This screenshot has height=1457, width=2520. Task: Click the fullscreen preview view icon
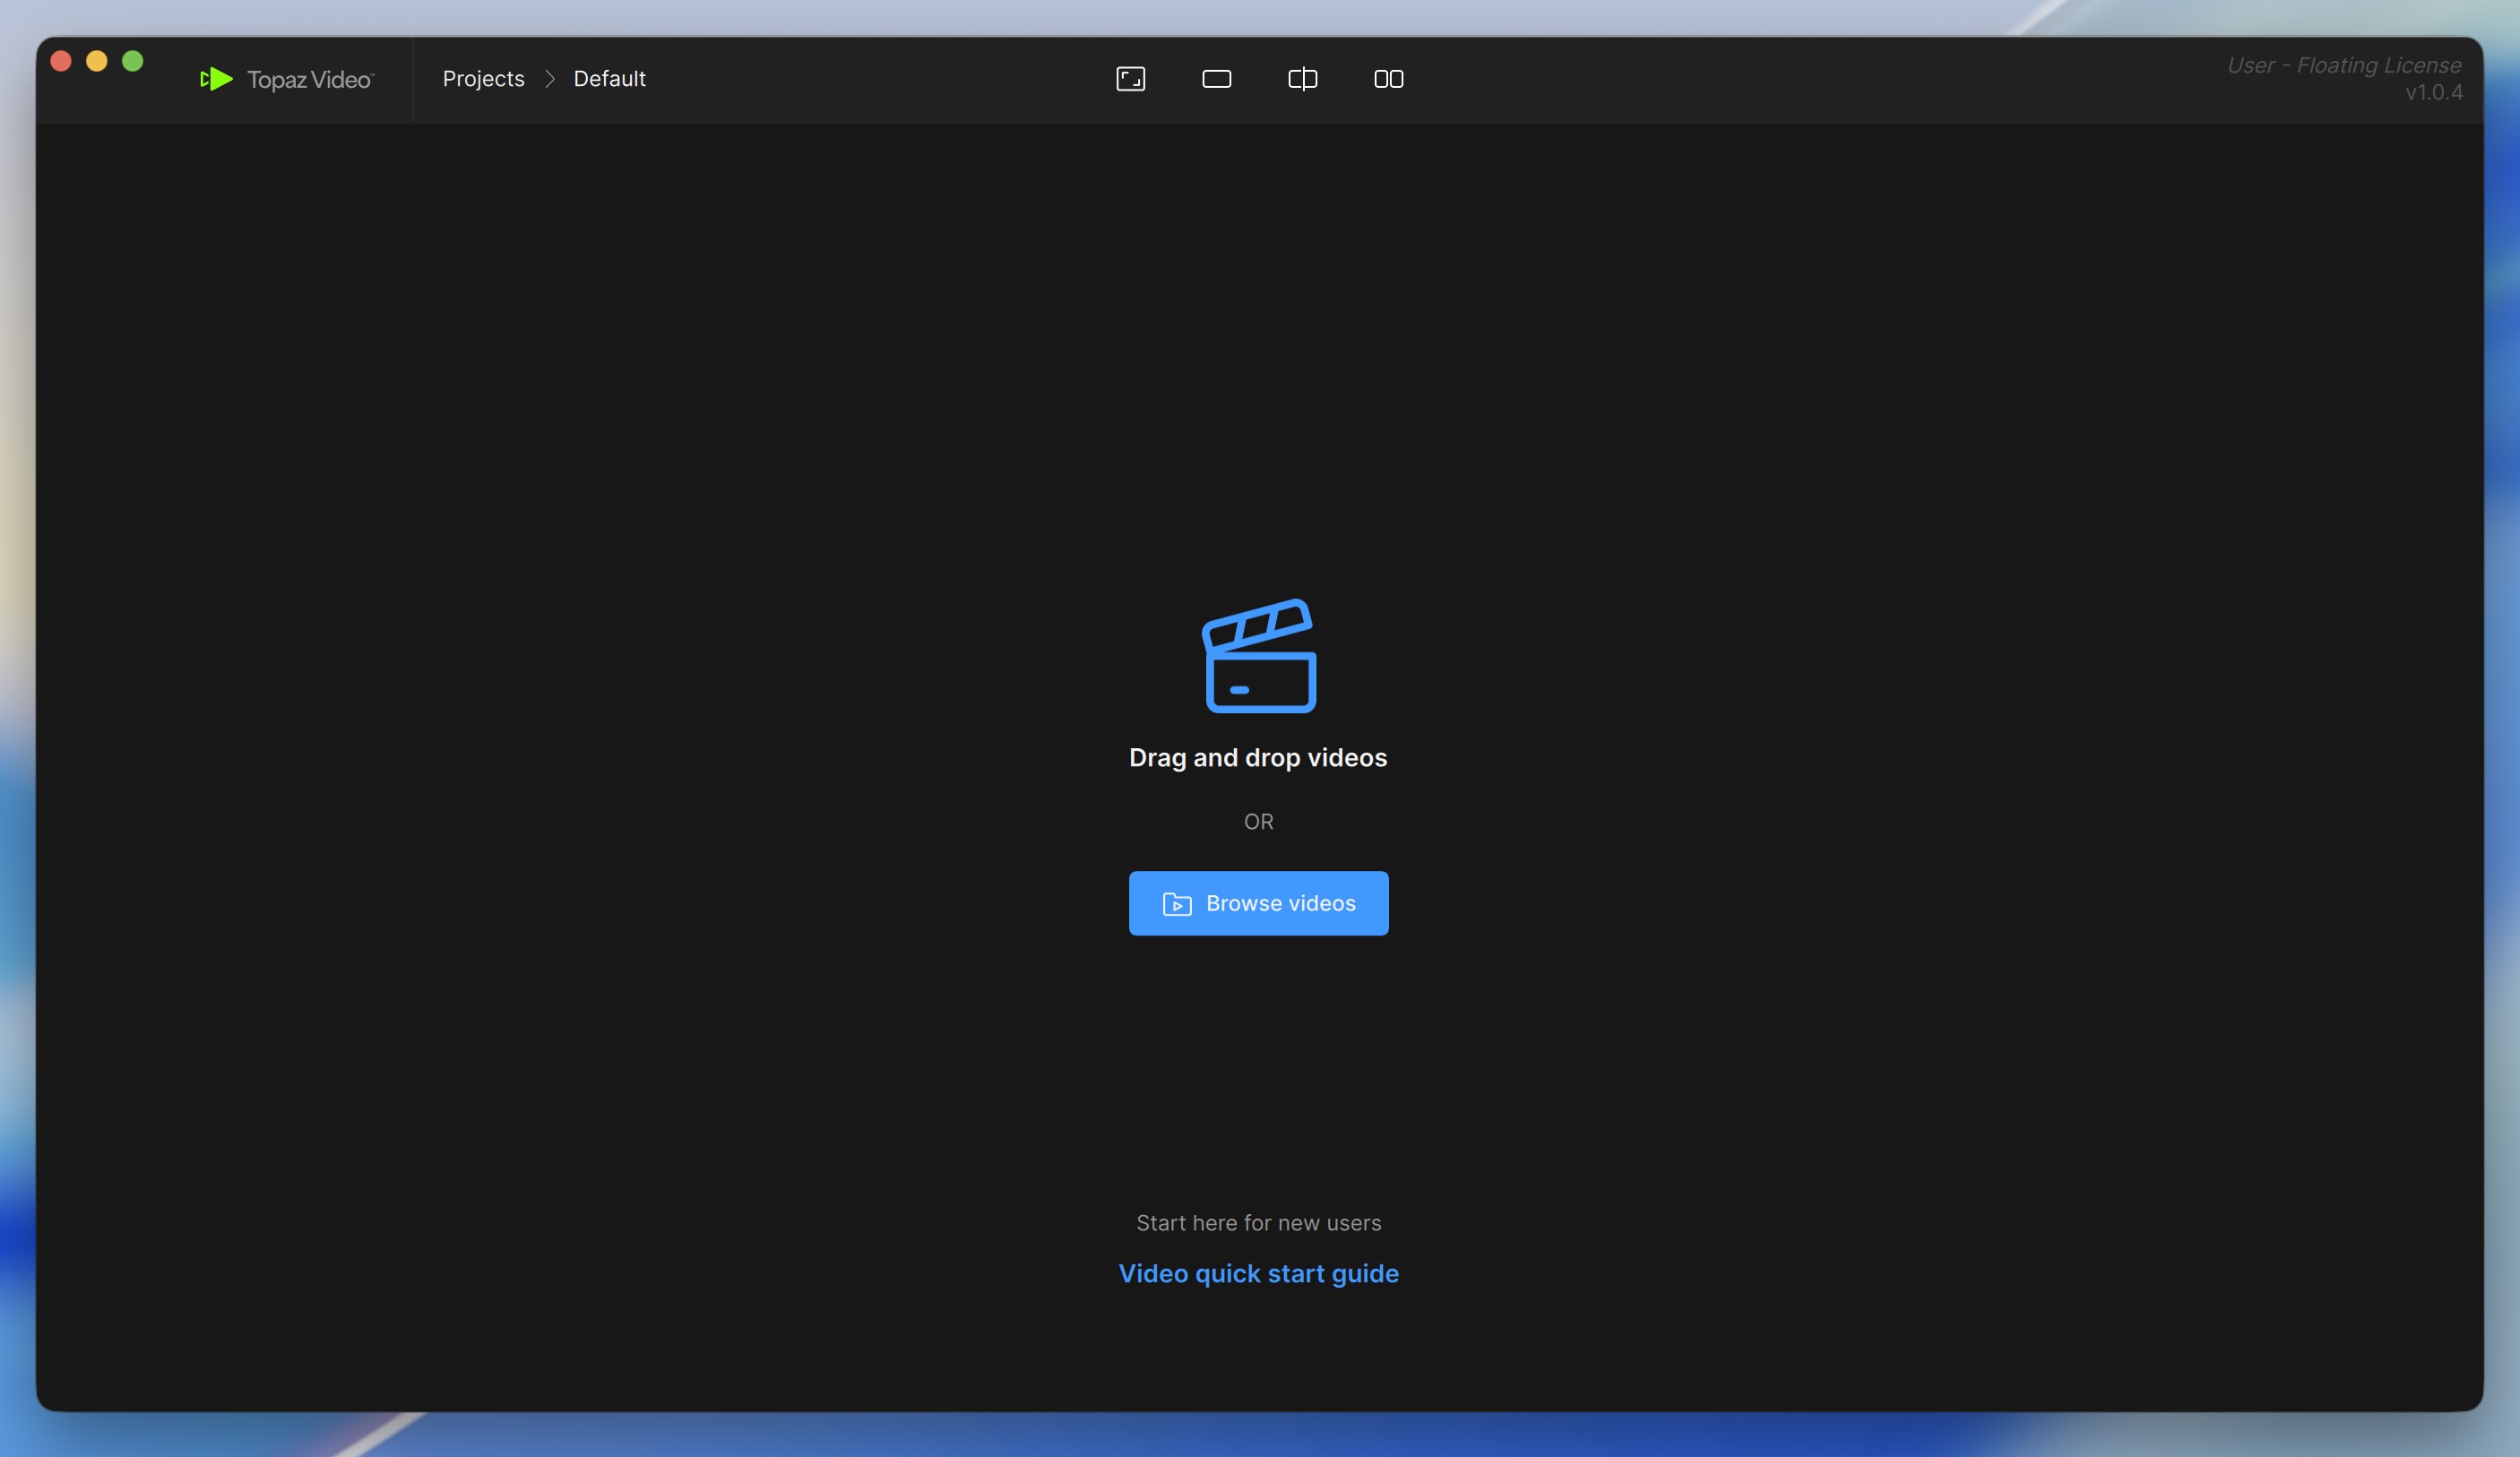(1130, 79)
